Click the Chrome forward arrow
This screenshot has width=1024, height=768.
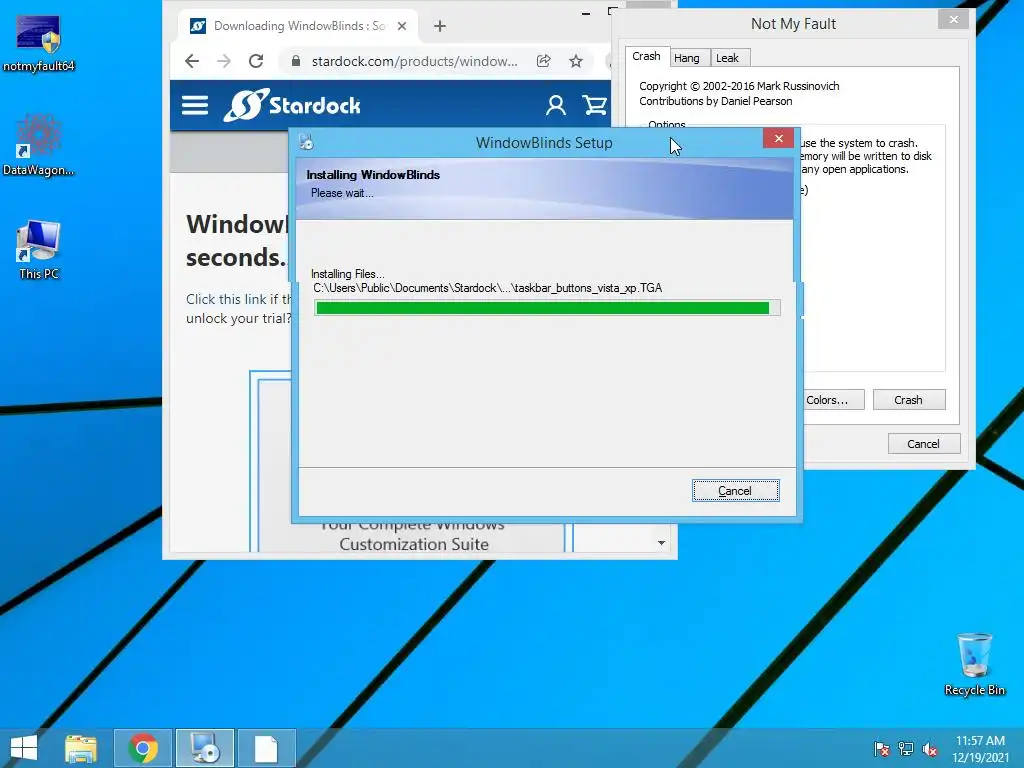click(224, 61)
